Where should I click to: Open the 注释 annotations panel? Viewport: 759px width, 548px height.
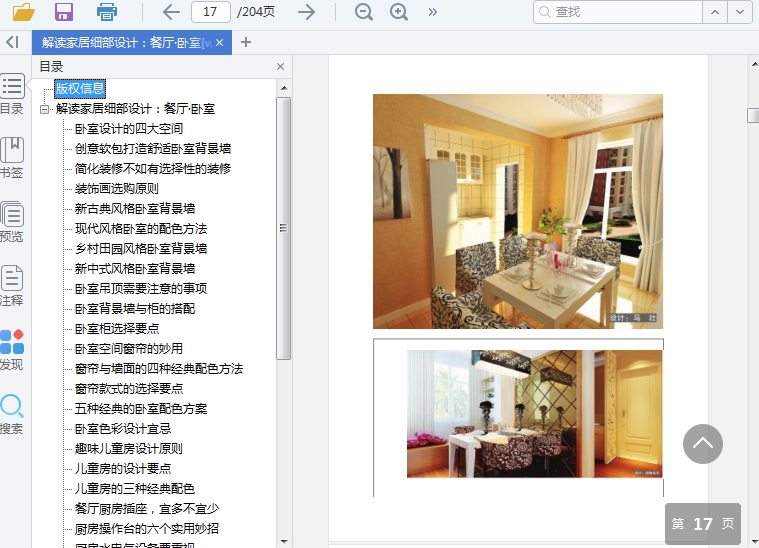(x=12, y=286)
